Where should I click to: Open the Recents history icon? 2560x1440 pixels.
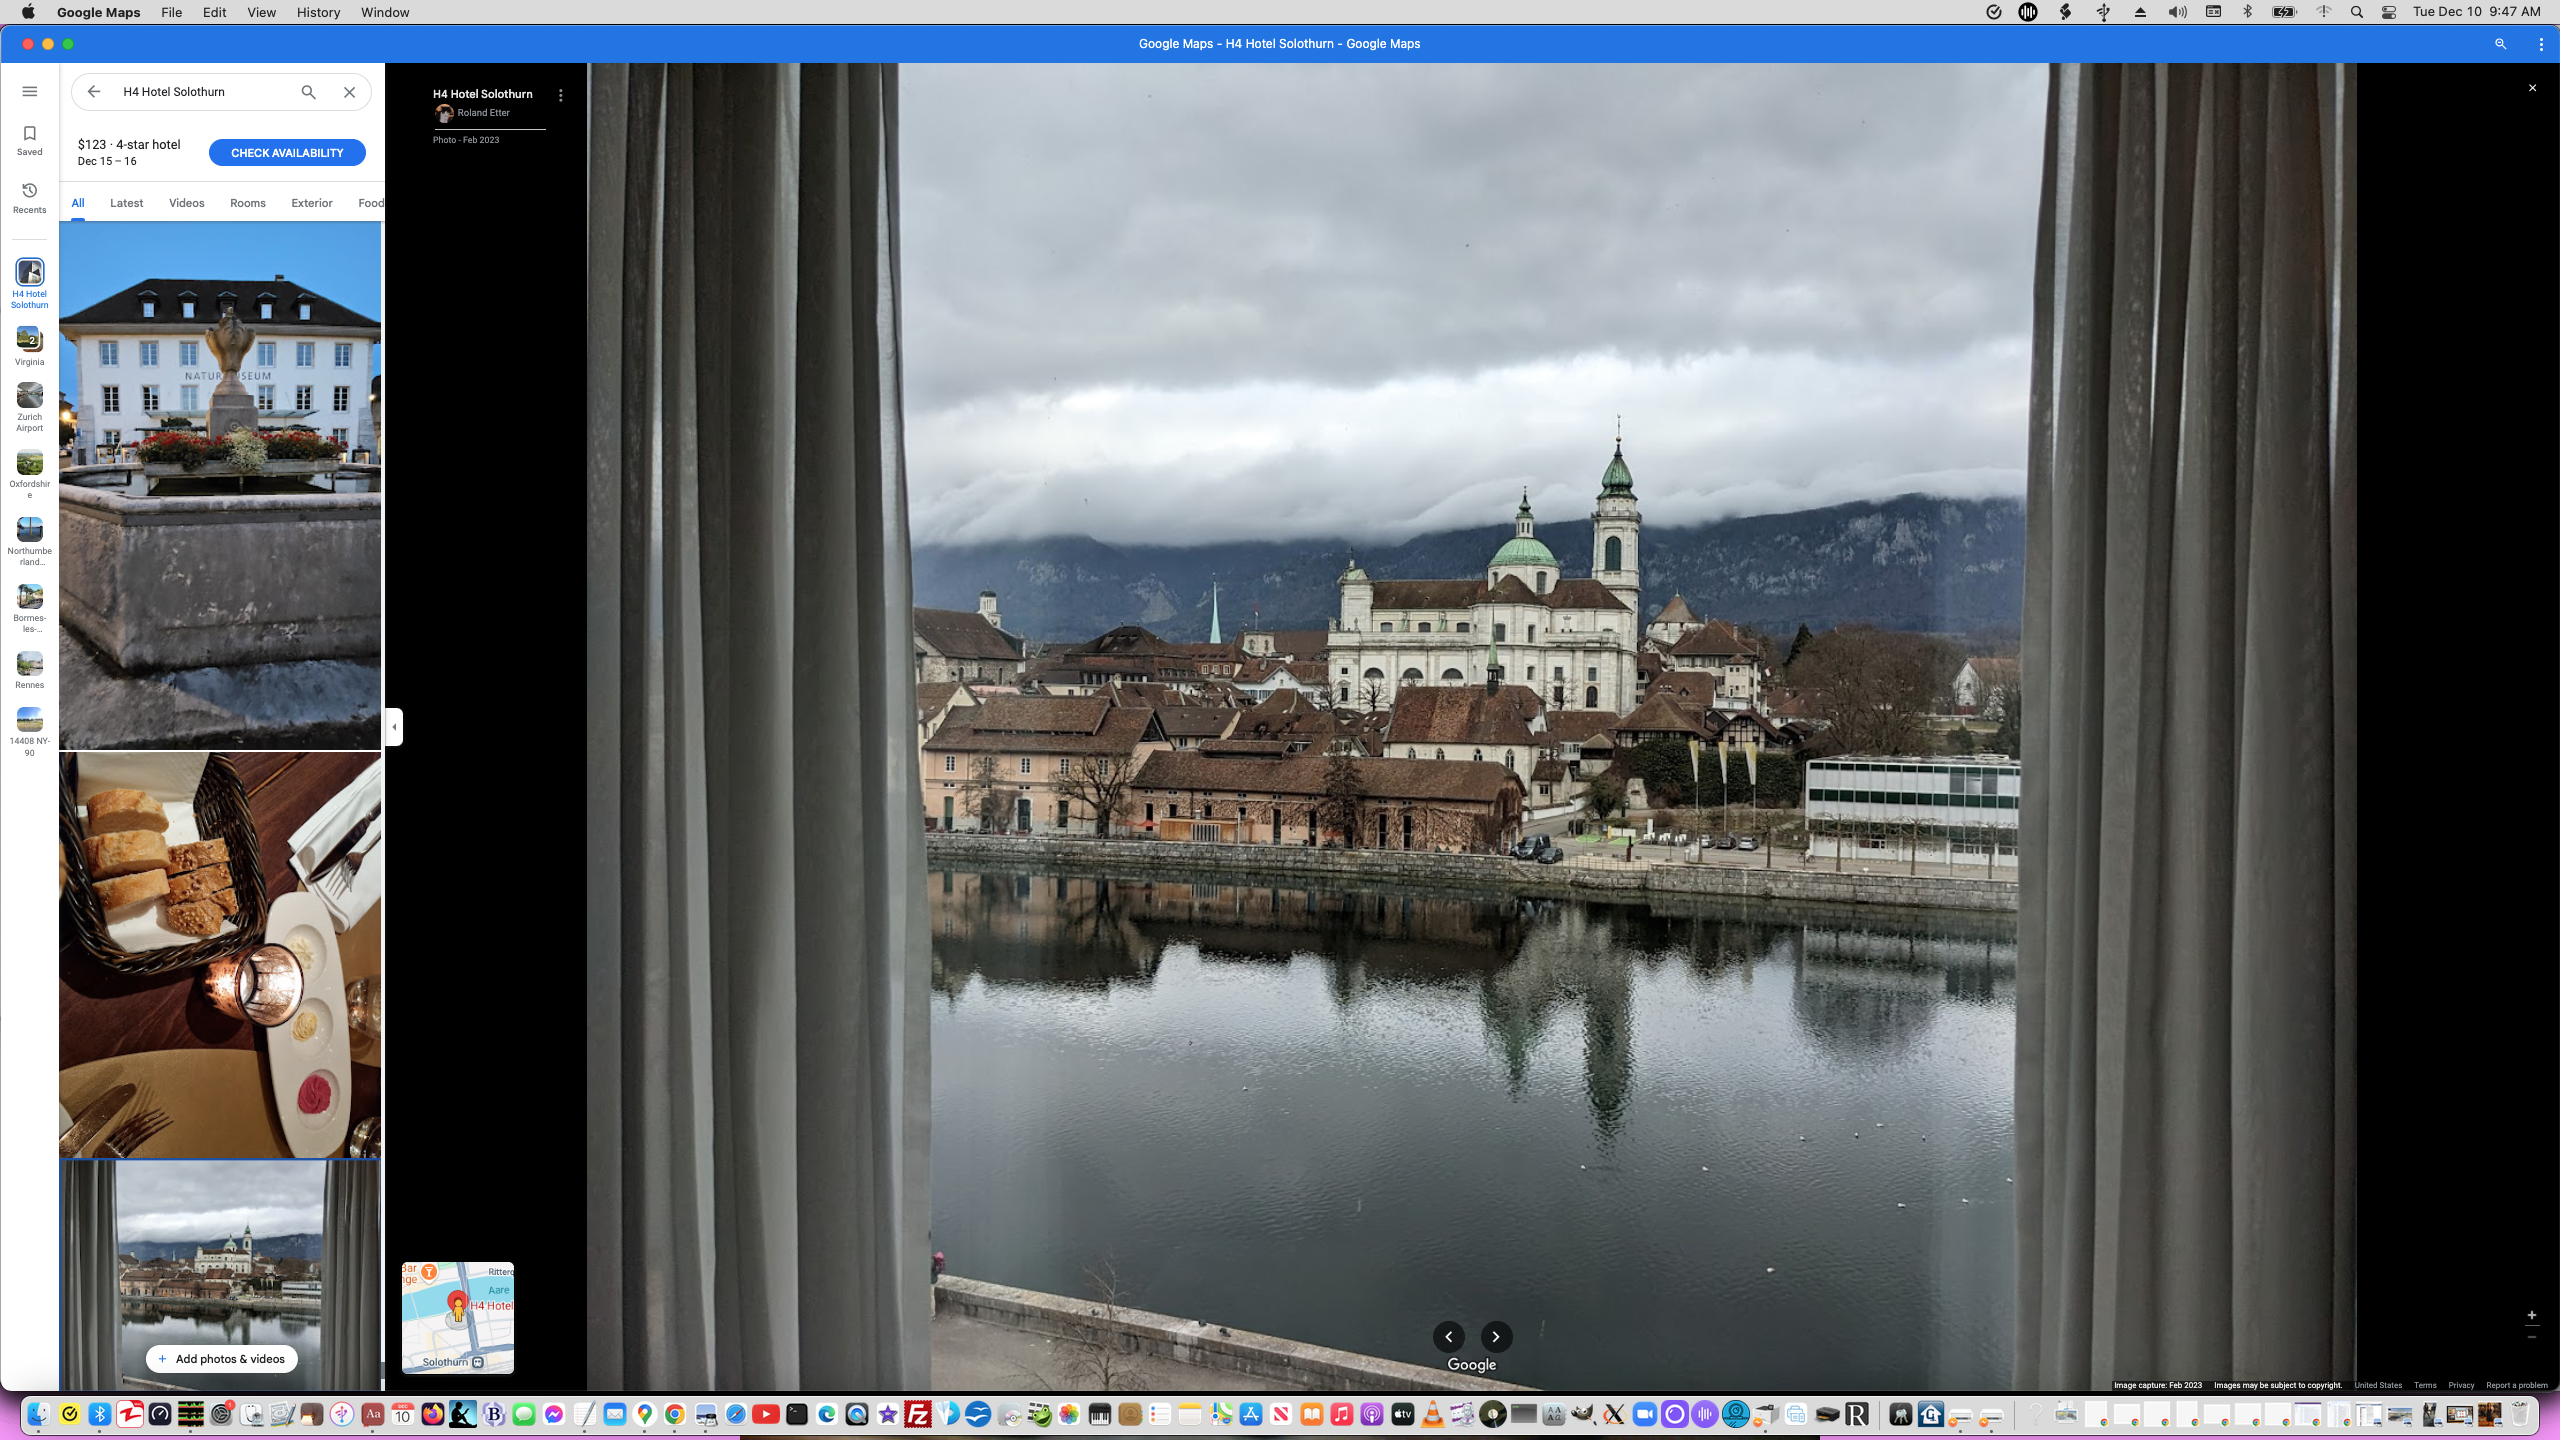pos(30,196)
